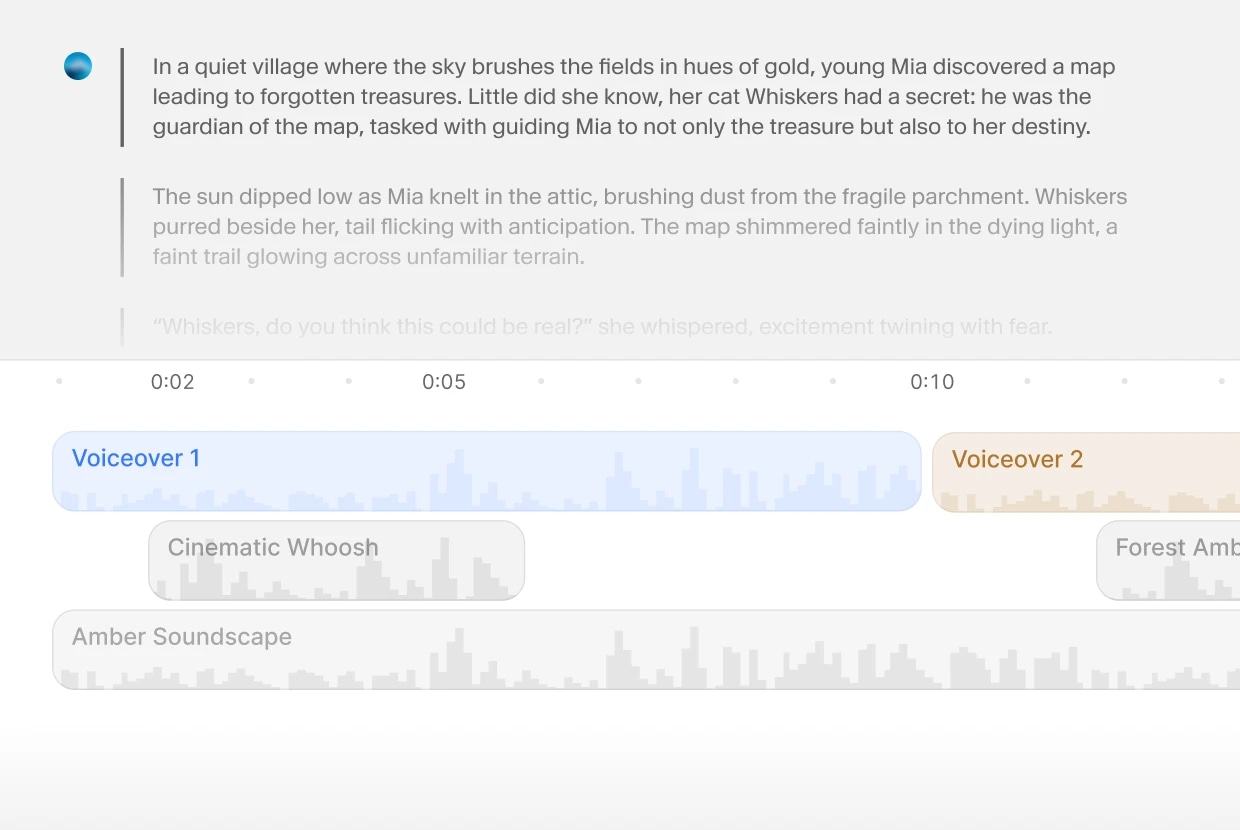Click the tick dot right after 0:10
Screen dimensions: 1240x830
tap(1027, 381)
